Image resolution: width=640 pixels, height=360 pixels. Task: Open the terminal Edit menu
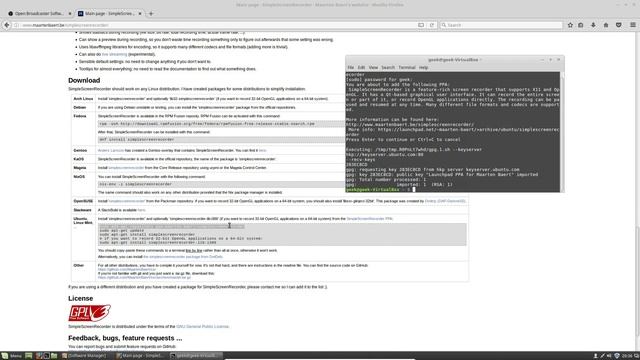(x=361, y=67)
